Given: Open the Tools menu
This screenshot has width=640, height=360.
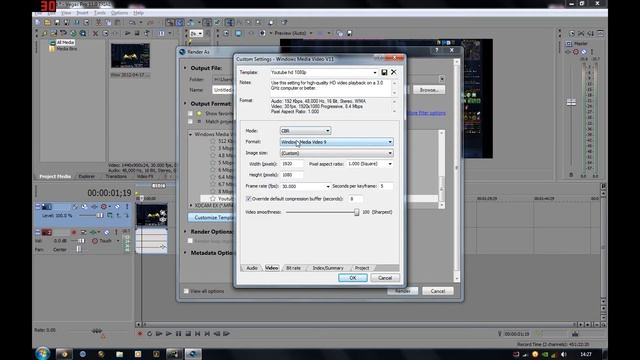Looking at the screenshot, I should (x=100, y=13).
